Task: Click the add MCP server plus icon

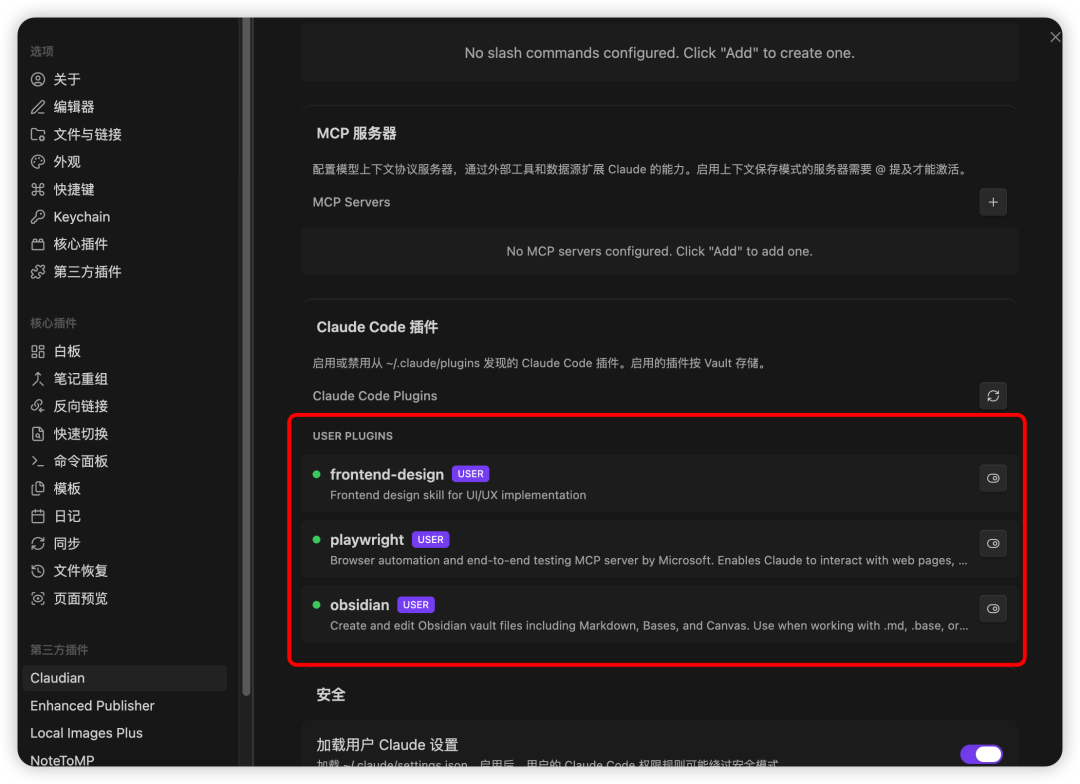Action: 993,201
